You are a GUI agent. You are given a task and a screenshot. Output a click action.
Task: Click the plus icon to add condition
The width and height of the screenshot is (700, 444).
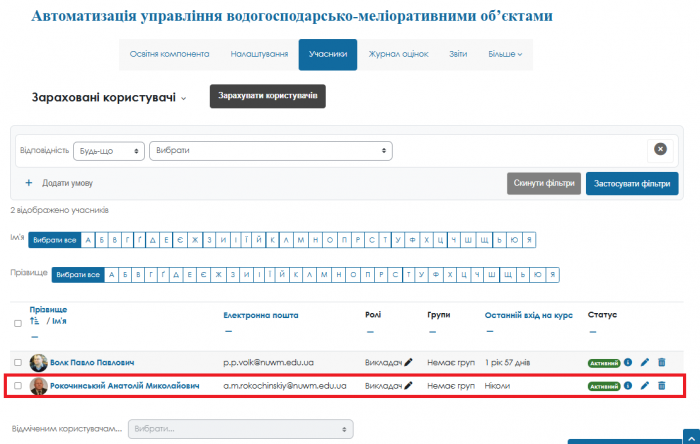point(29,184)
